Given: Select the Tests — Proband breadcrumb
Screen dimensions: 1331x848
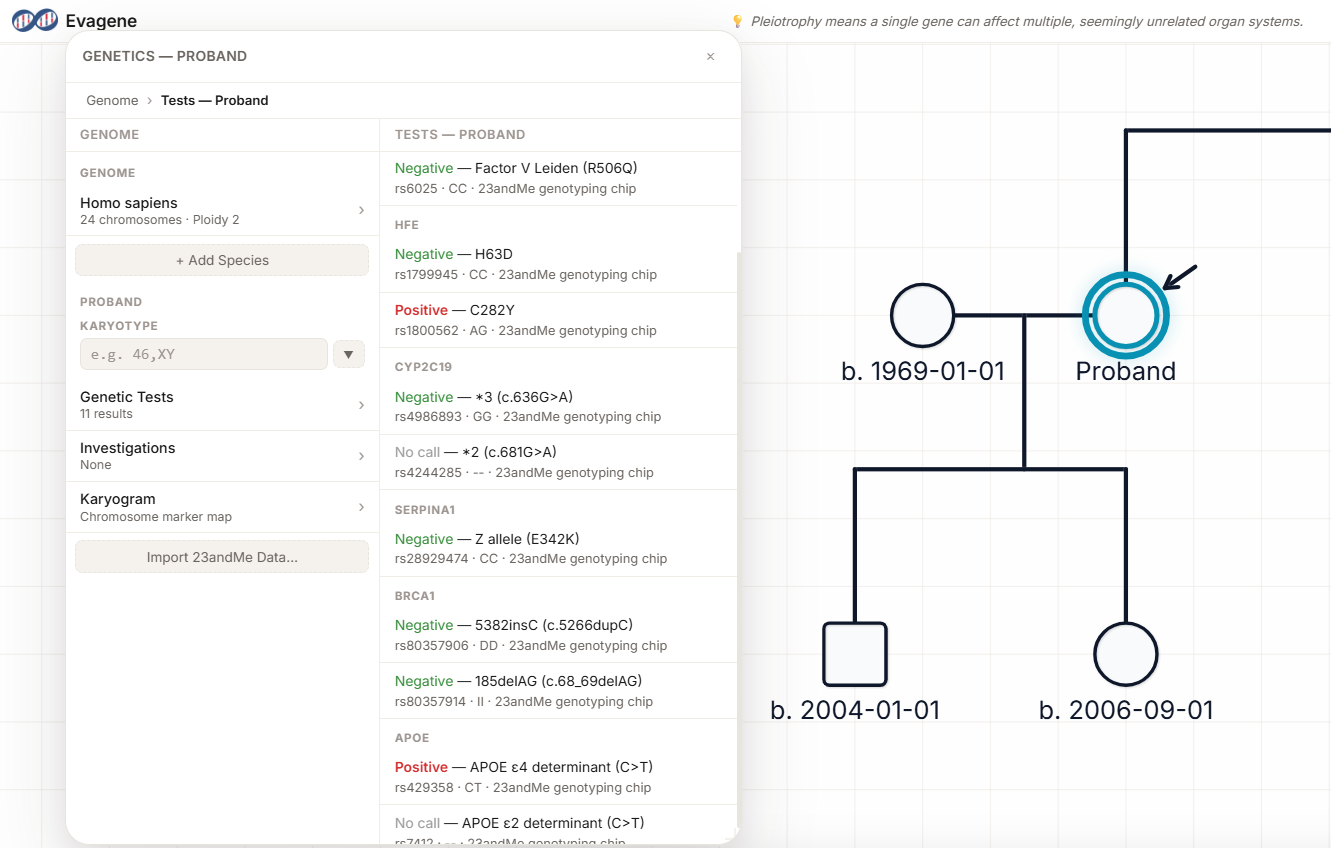Looking at the screenshot, I should tap(214, 100).
